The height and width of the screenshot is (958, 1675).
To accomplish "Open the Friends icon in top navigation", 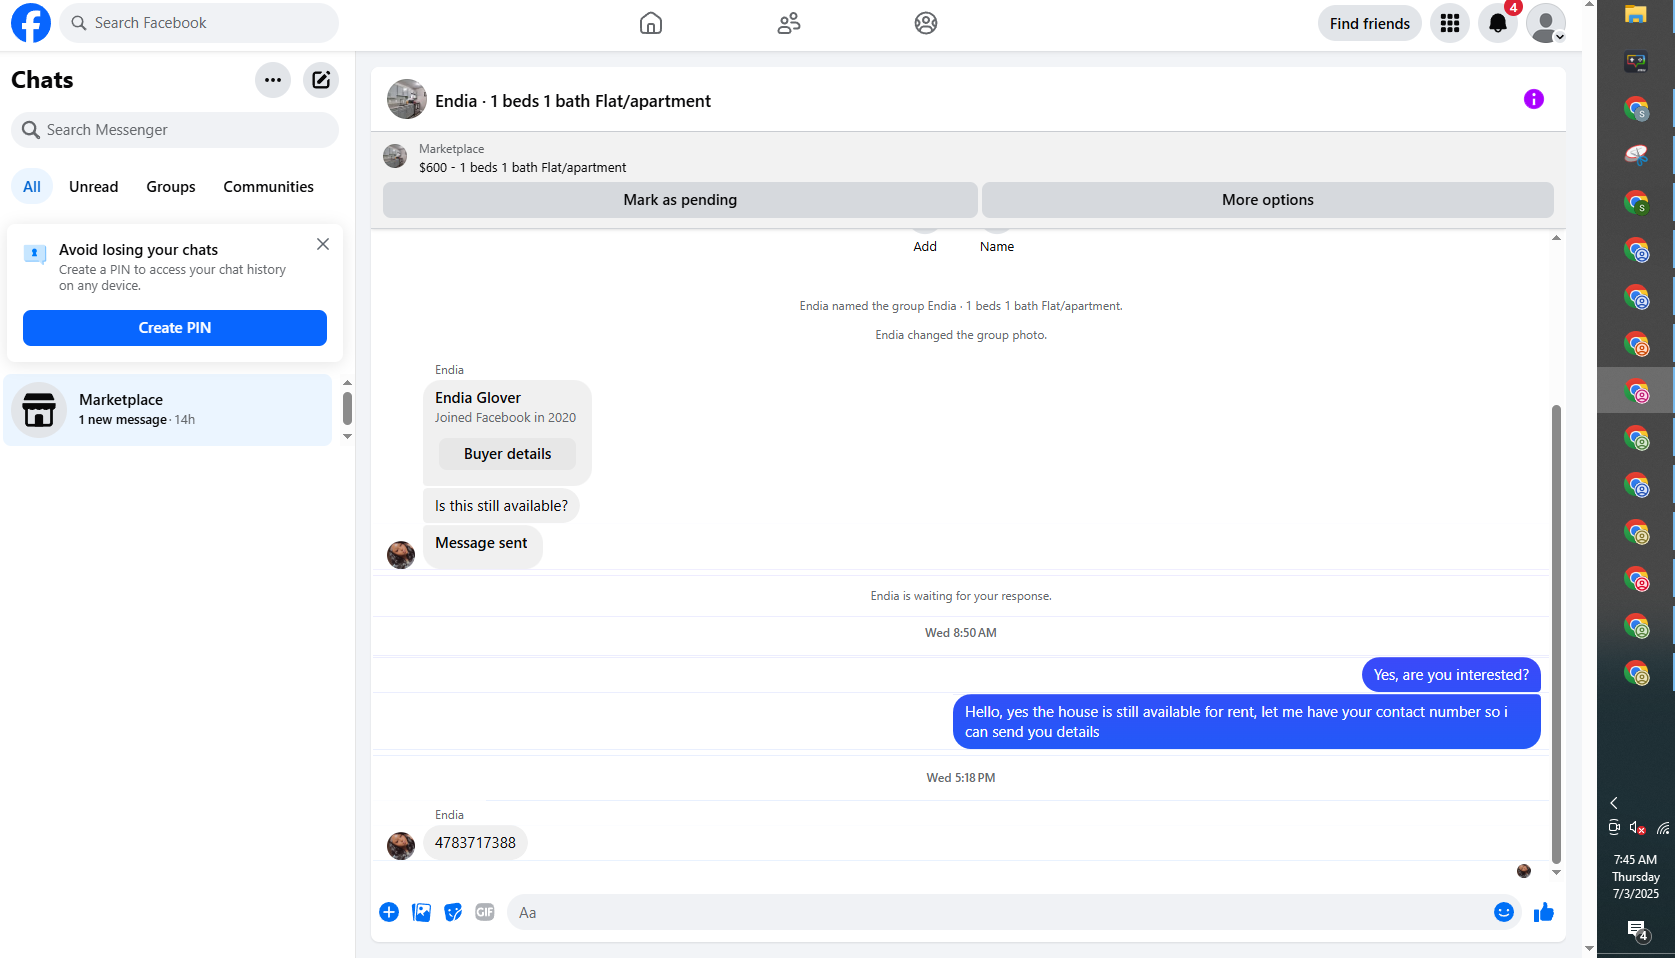I will (x=789, y=23).
